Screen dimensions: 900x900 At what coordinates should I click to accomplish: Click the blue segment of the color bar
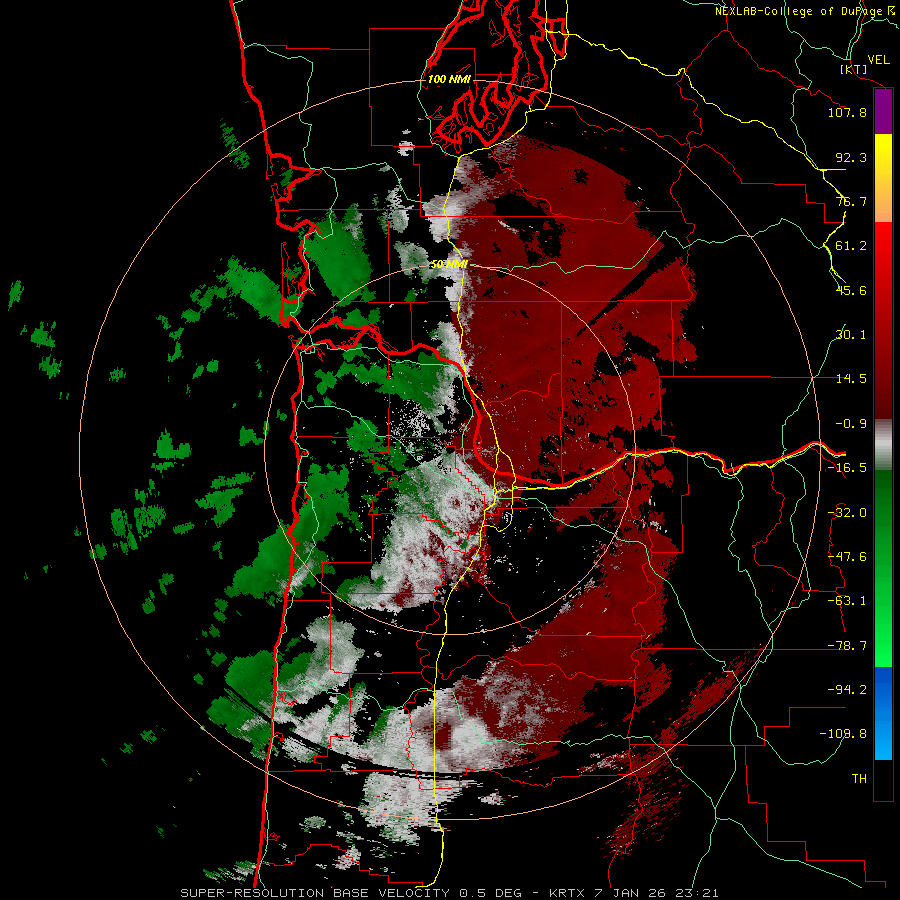point(883,713)
